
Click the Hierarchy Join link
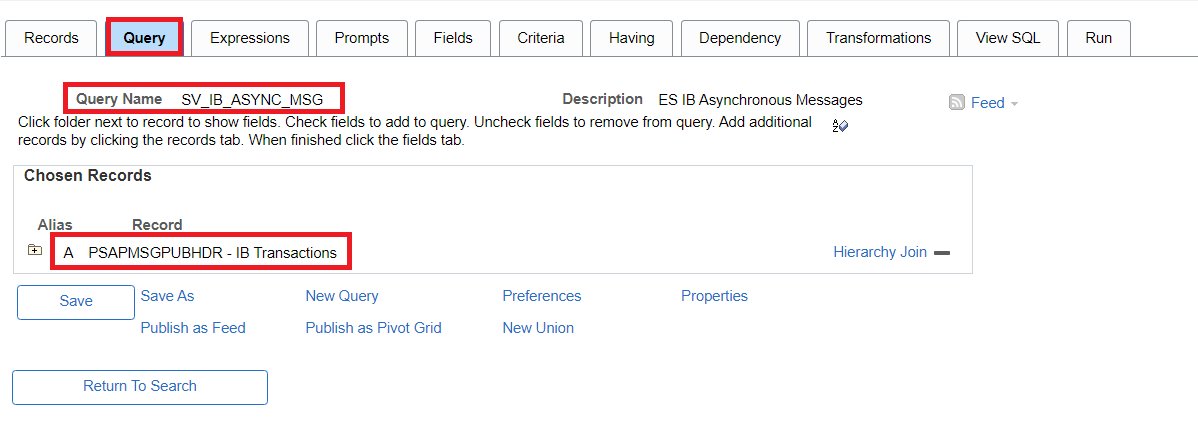point(880,252)
